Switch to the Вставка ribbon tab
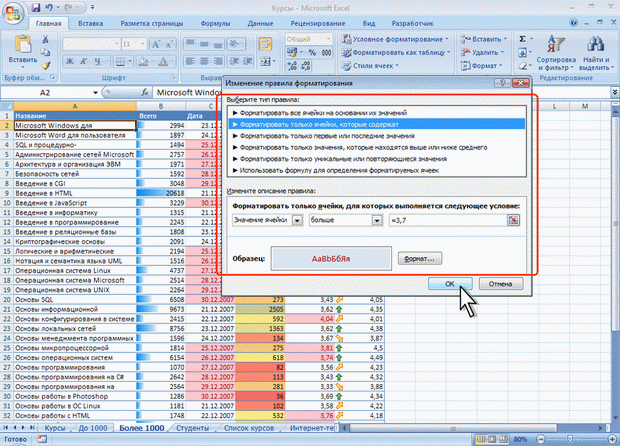Viewport: 620px width, 446px height. (91, 23)
